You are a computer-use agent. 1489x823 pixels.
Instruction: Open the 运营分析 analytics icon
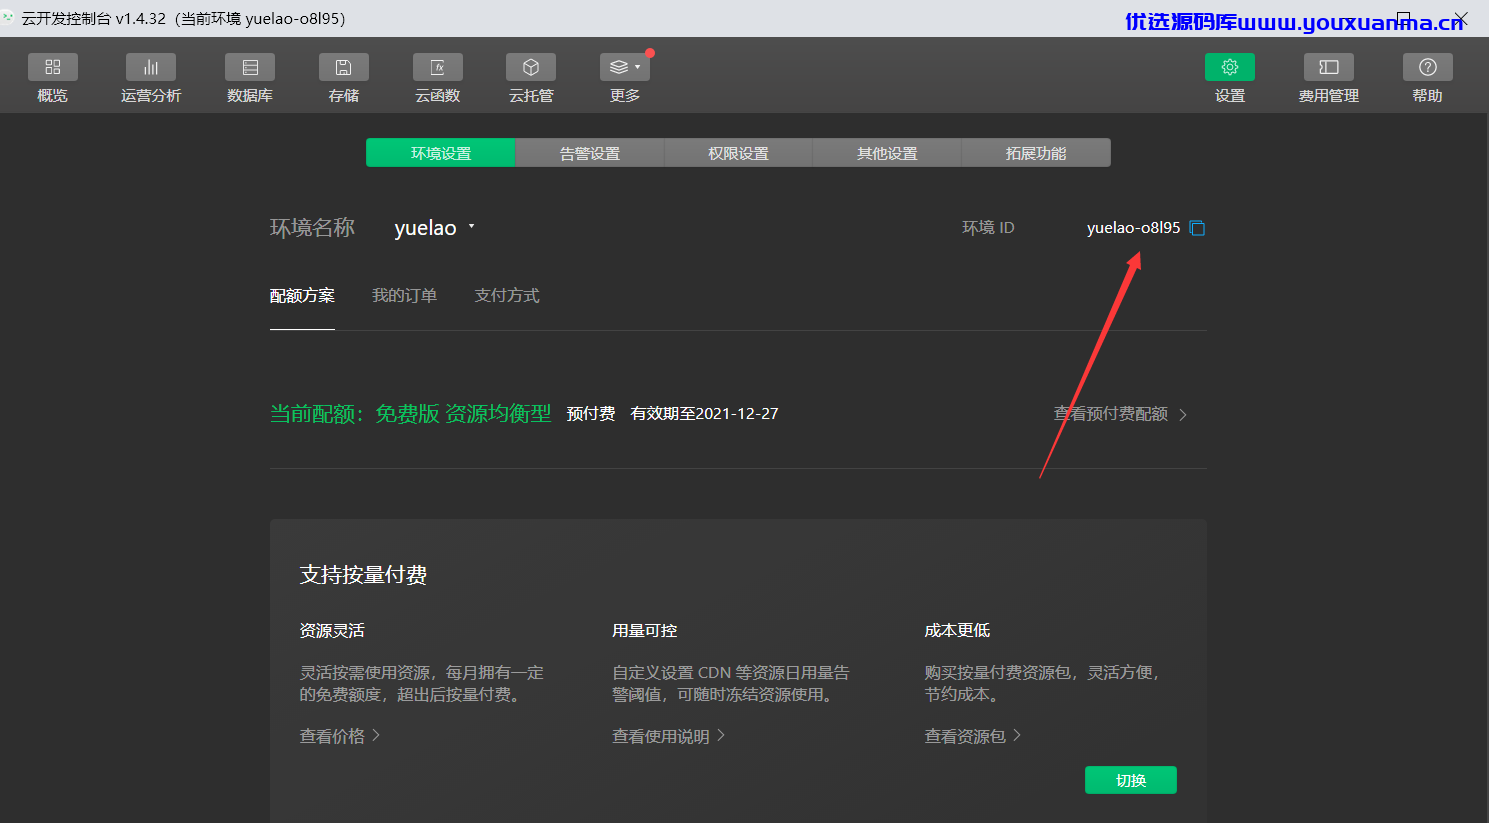(x=151, y=67)
